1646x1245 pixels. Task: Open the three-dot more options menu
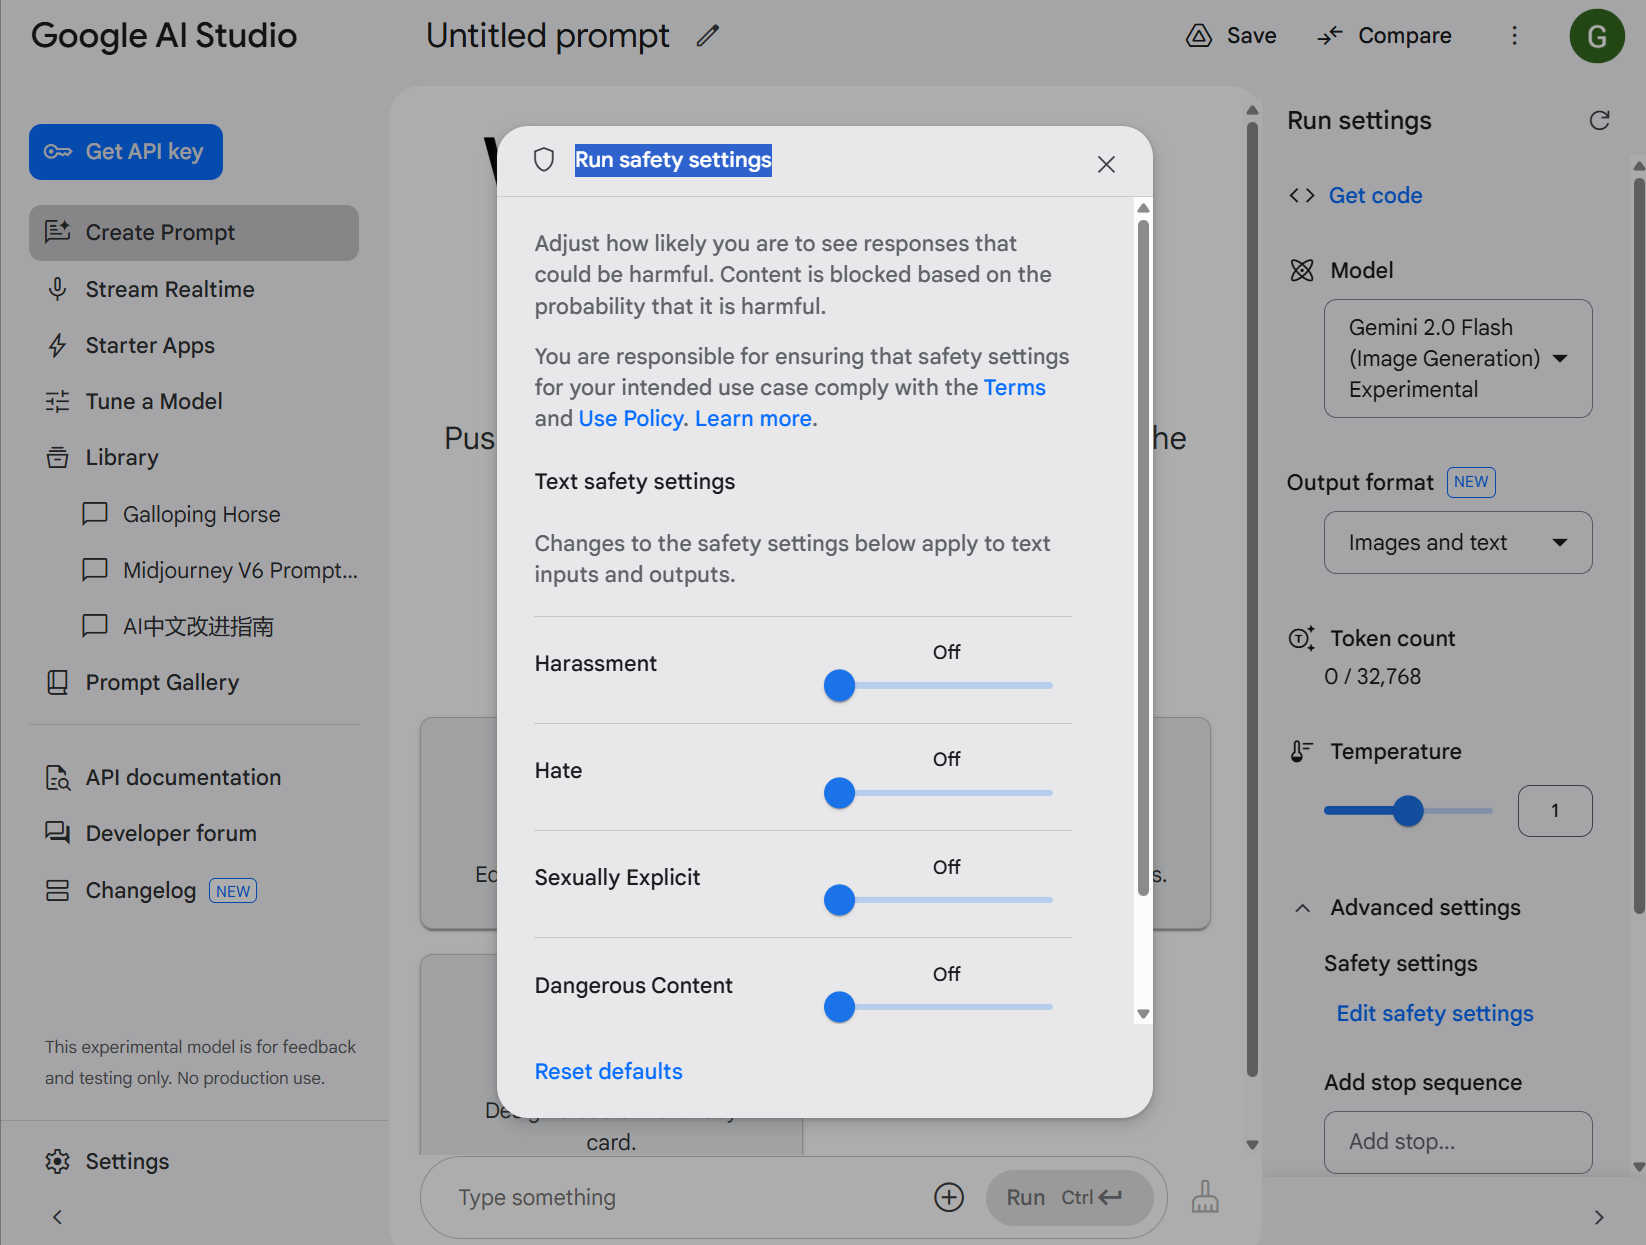tap(1514, 36)
